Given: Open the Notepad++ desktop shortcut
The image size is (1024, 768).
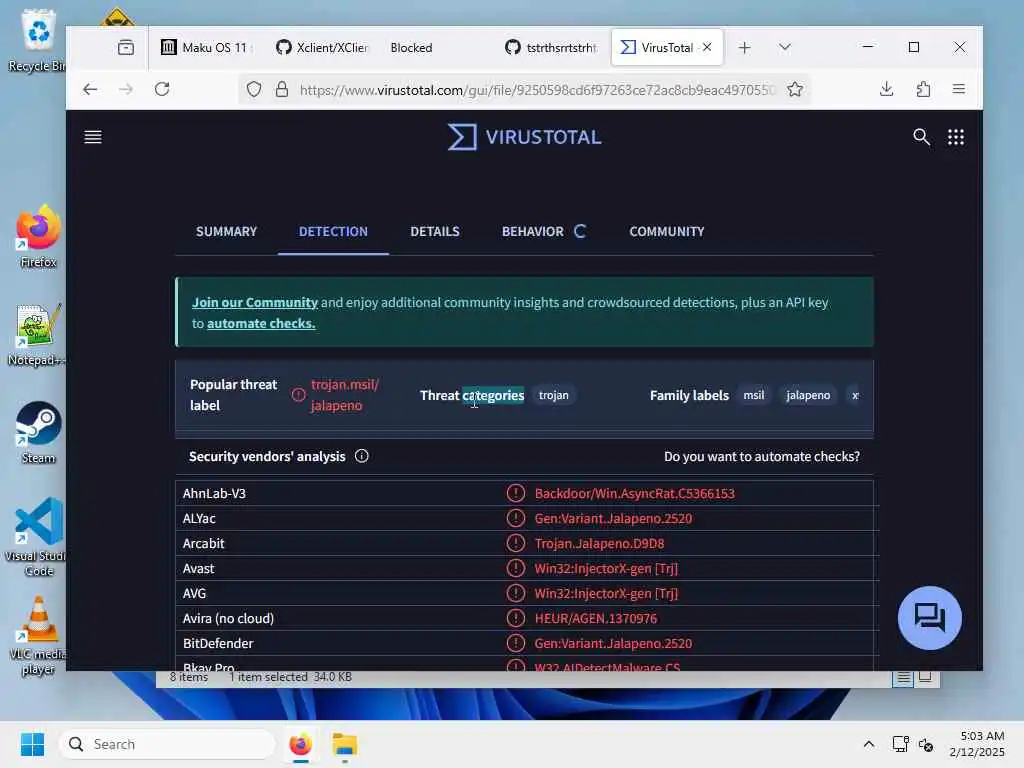Looking at the screenshot, I should 38,334.
